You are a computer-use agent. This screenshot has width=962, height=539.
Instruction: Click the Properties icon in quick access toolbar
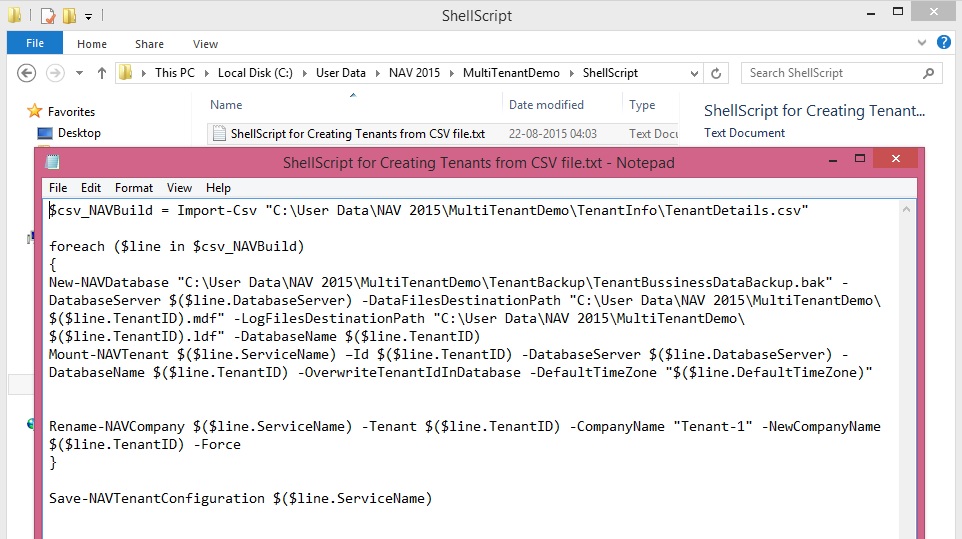[x=47, y=16]
